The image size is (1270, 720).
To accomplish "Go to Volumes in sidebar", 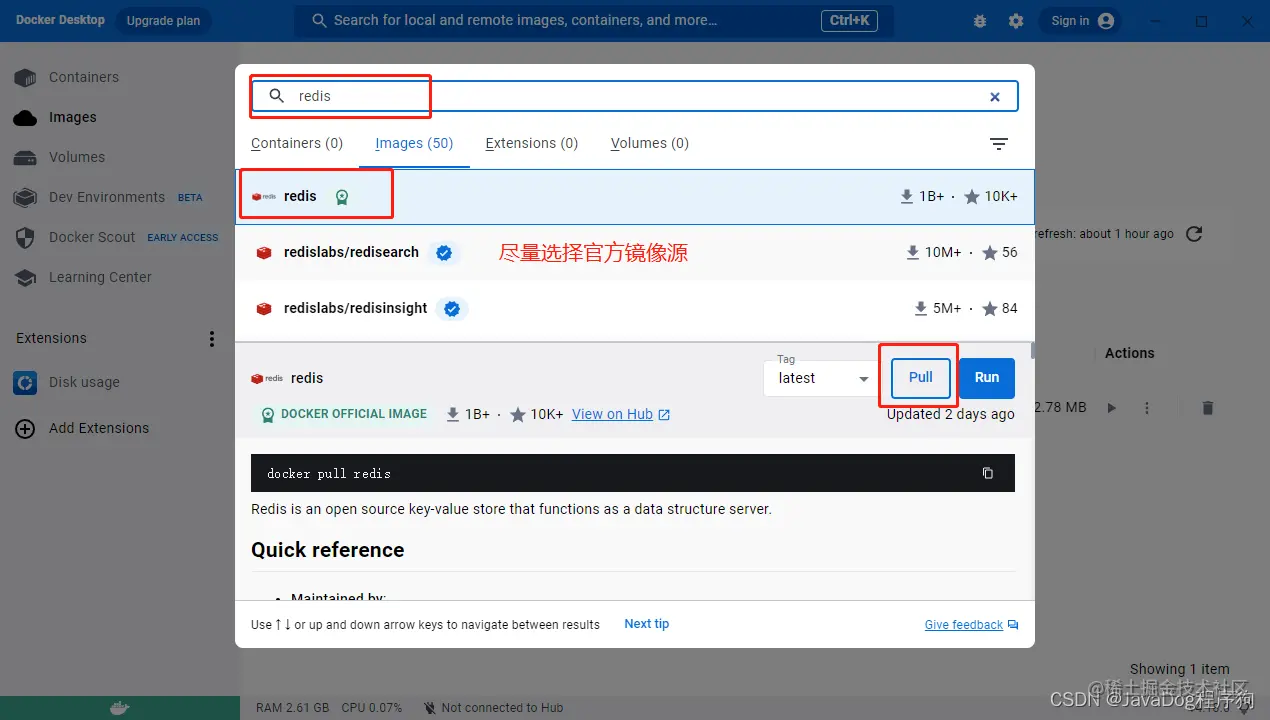I will coord(76,157).
